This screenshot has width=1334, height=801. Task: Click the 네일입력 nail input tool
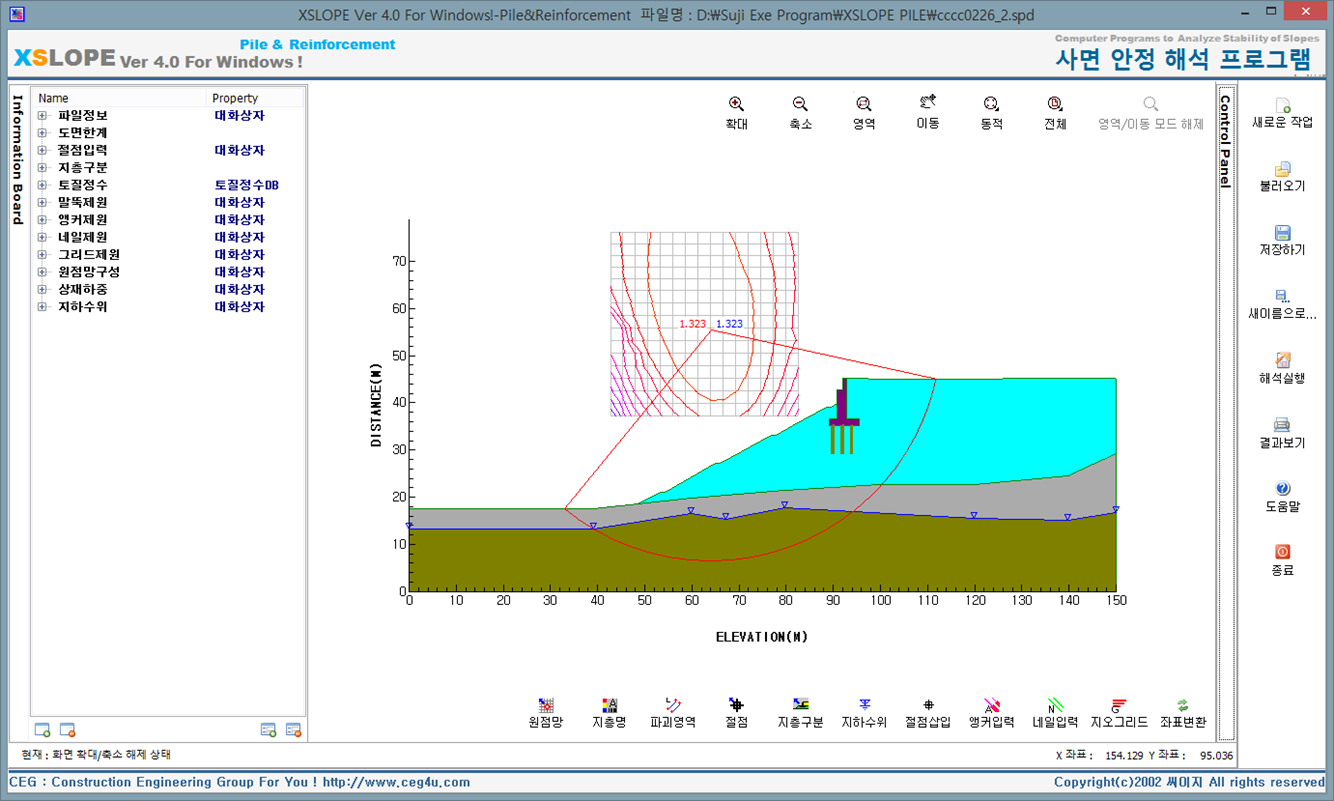(x=1055, y=713)
